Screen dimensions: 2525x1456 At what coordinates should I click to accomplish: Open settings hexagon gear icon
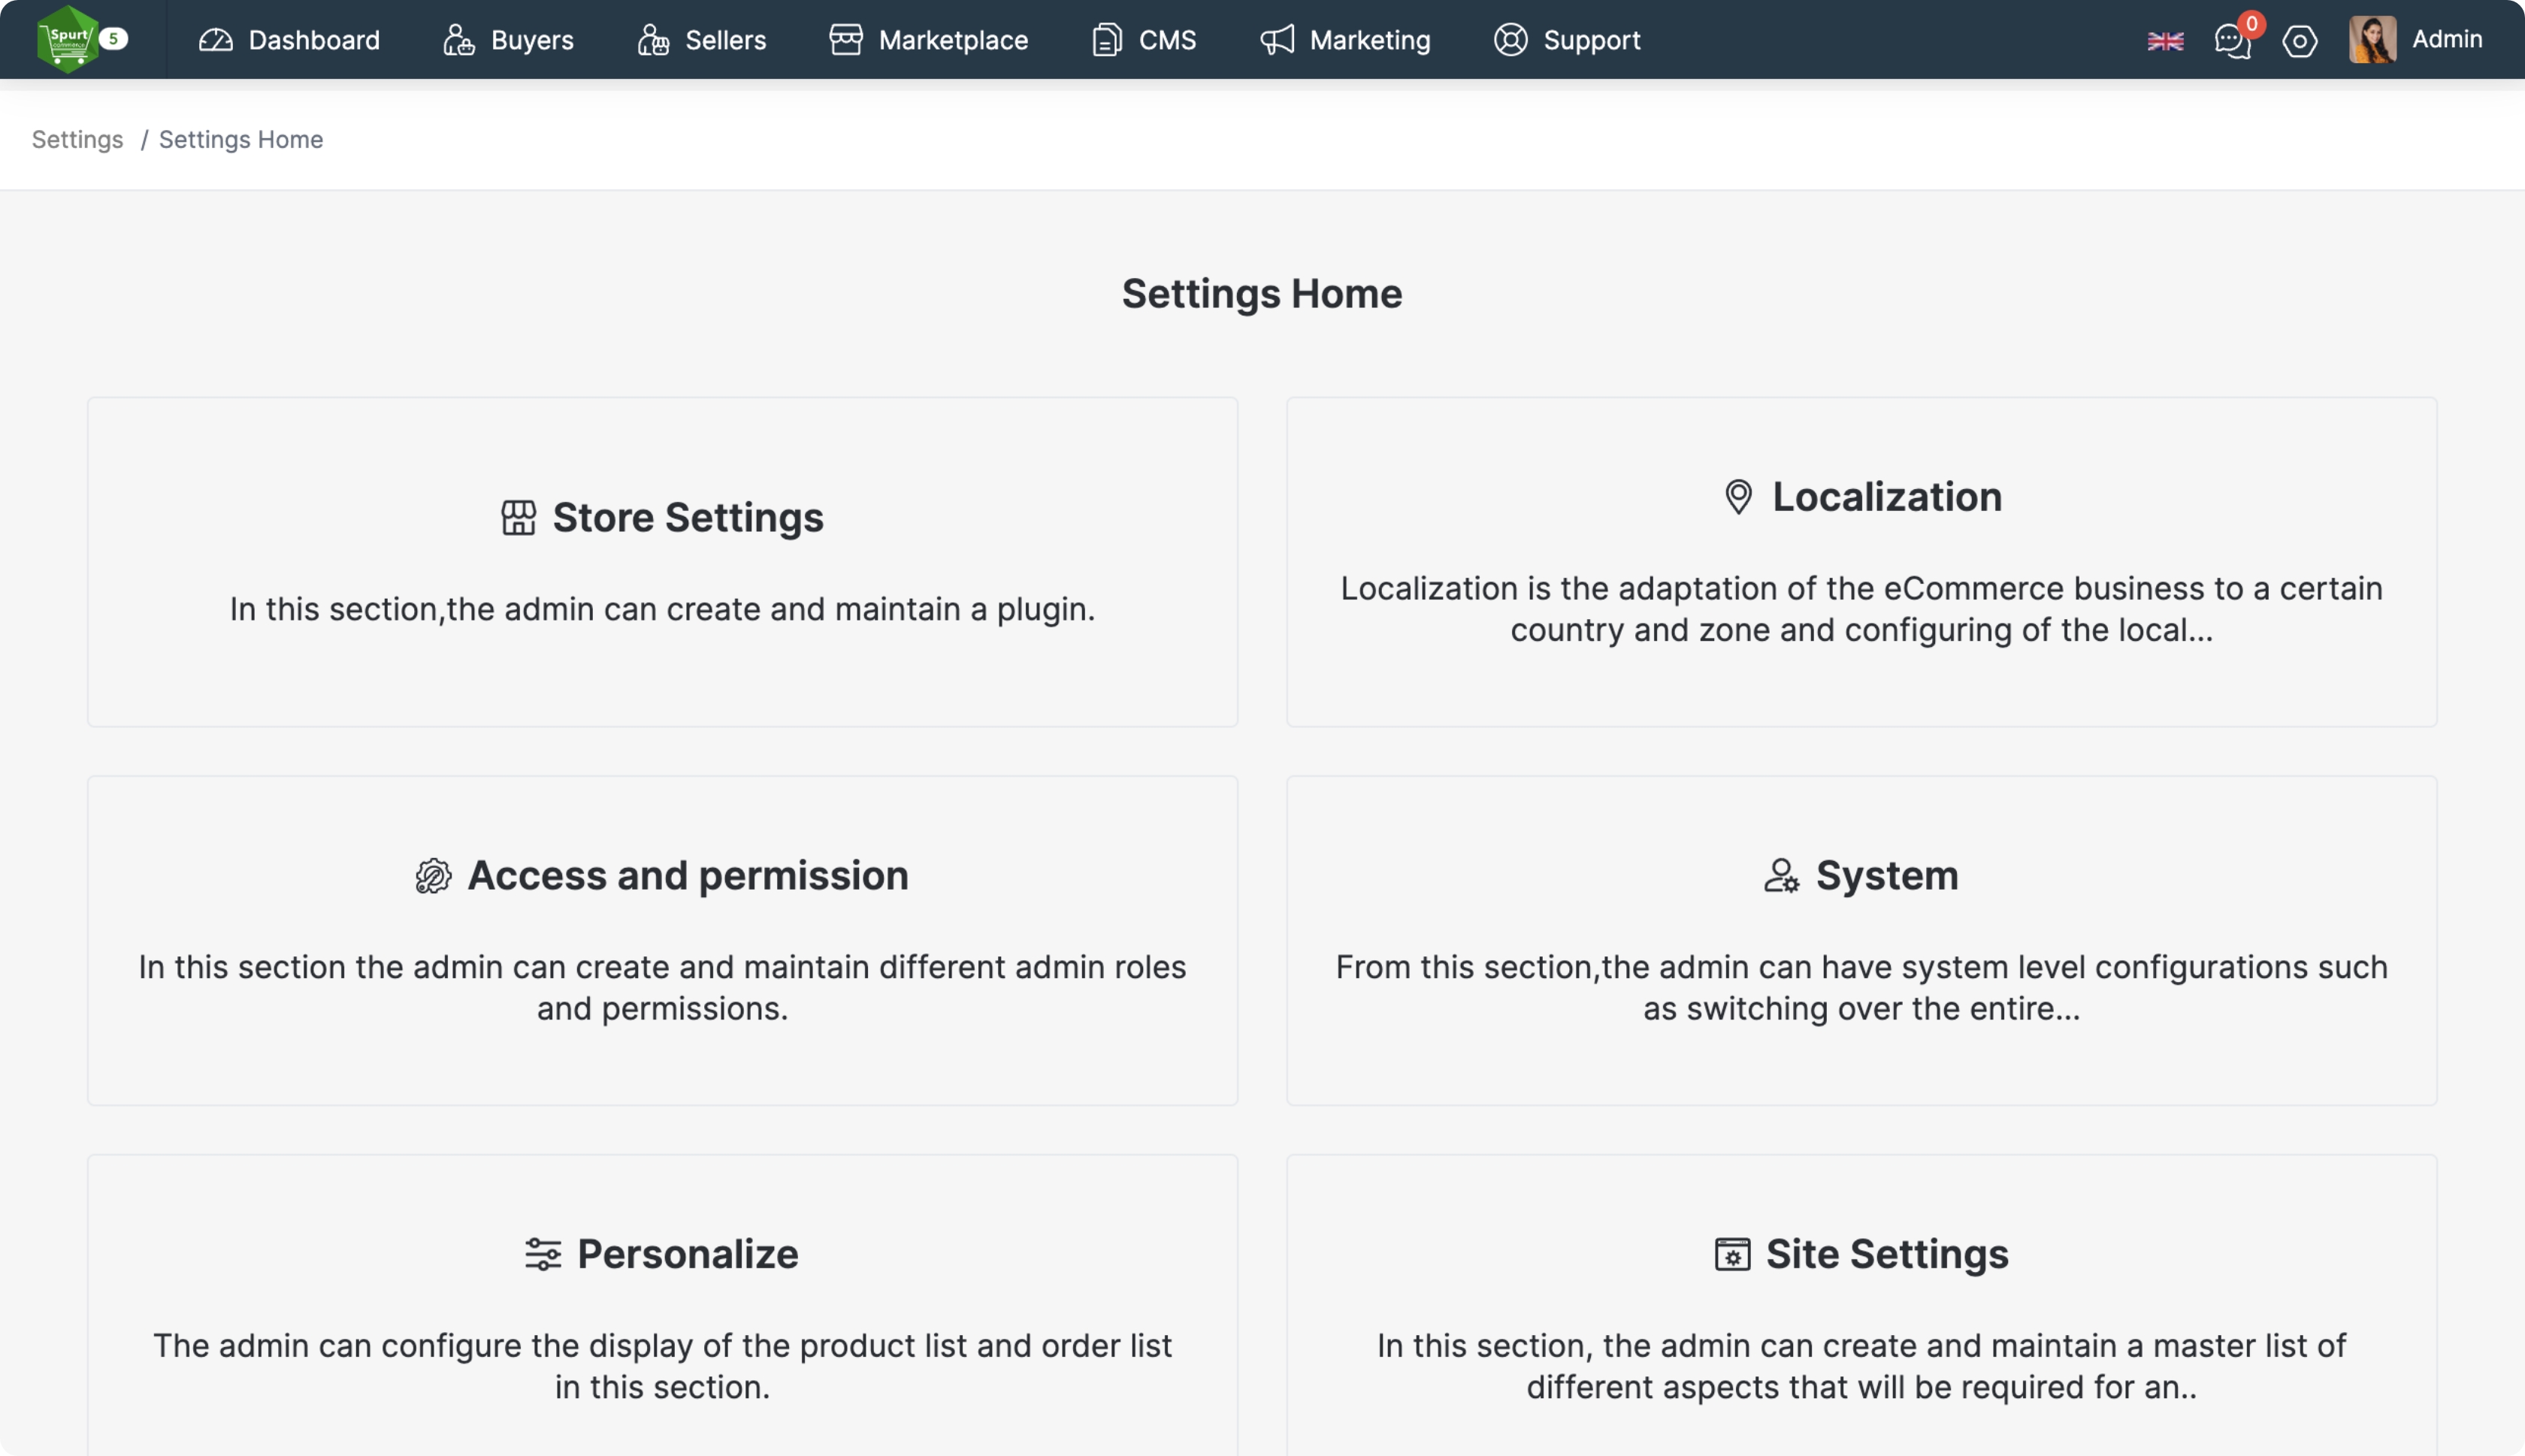point(2300,41)
